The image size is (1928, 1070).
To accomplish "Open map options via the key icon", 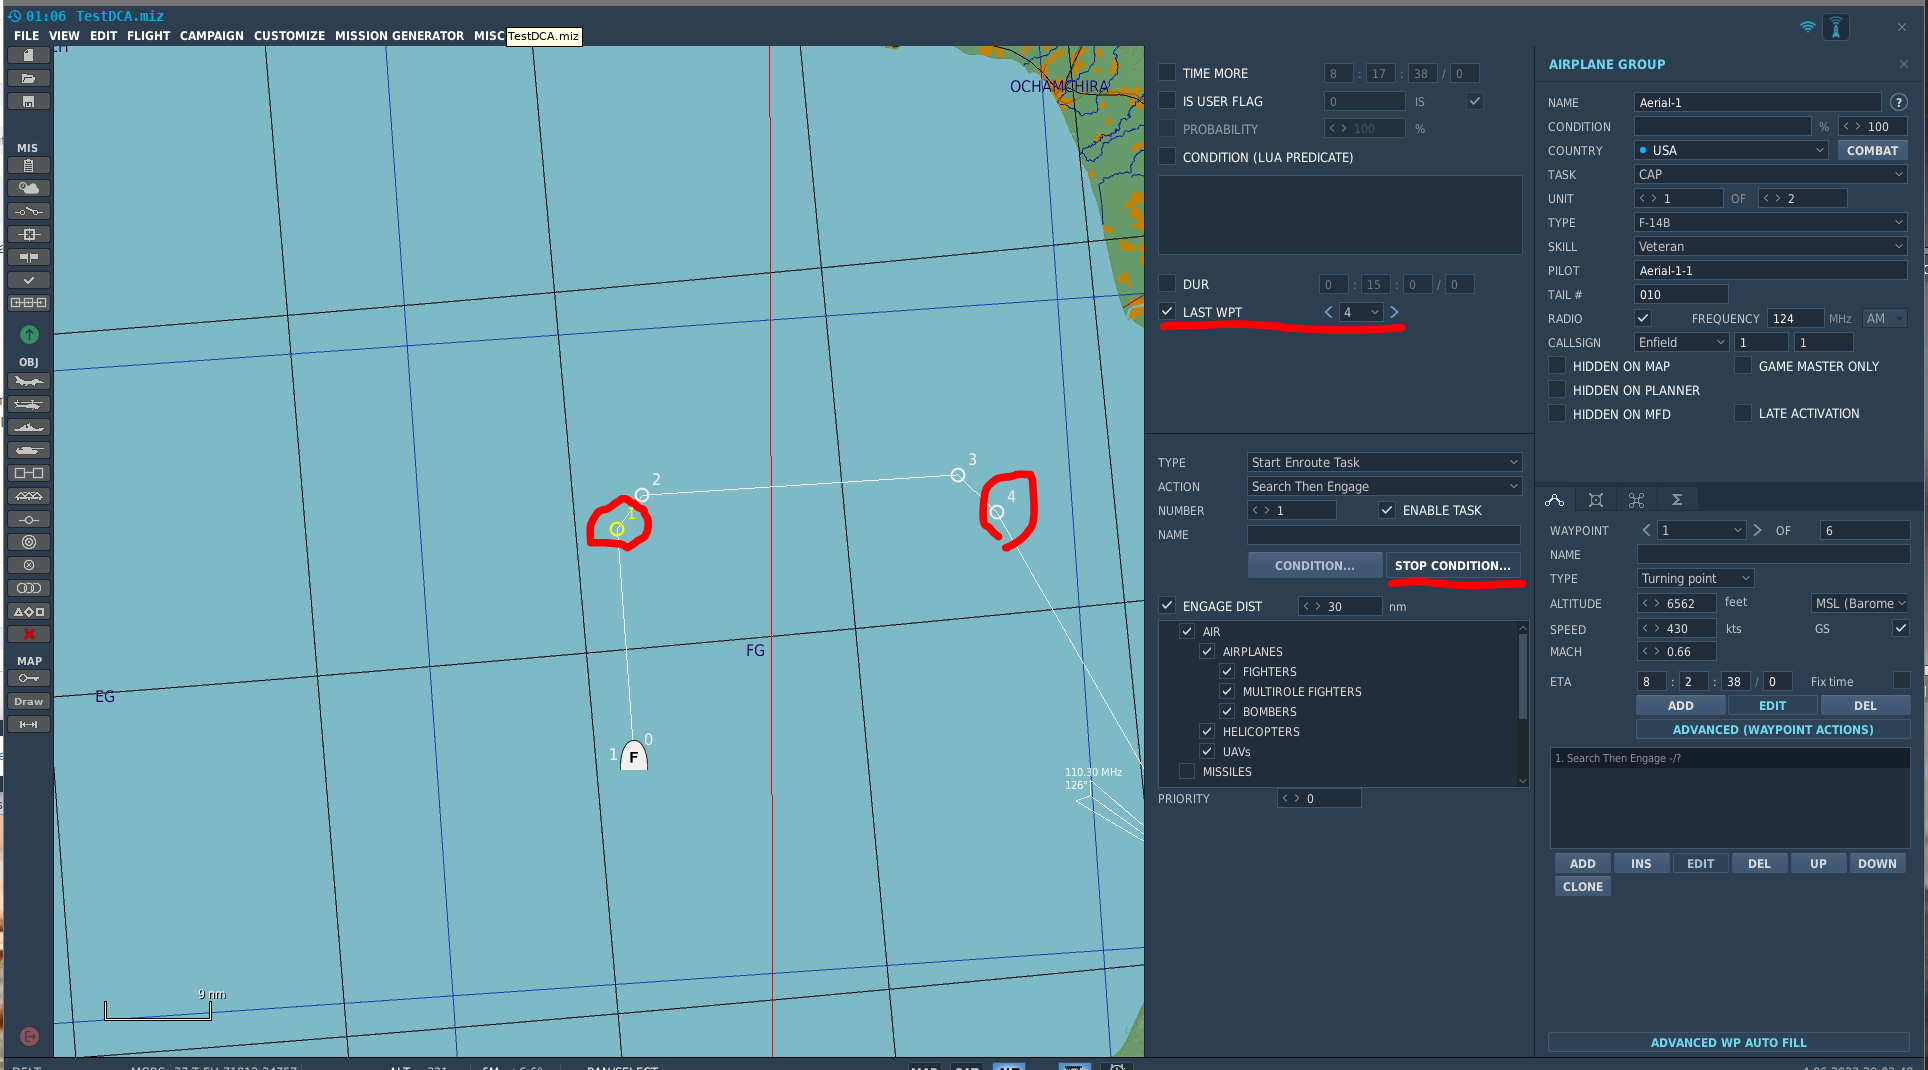I will click(29, 678).
